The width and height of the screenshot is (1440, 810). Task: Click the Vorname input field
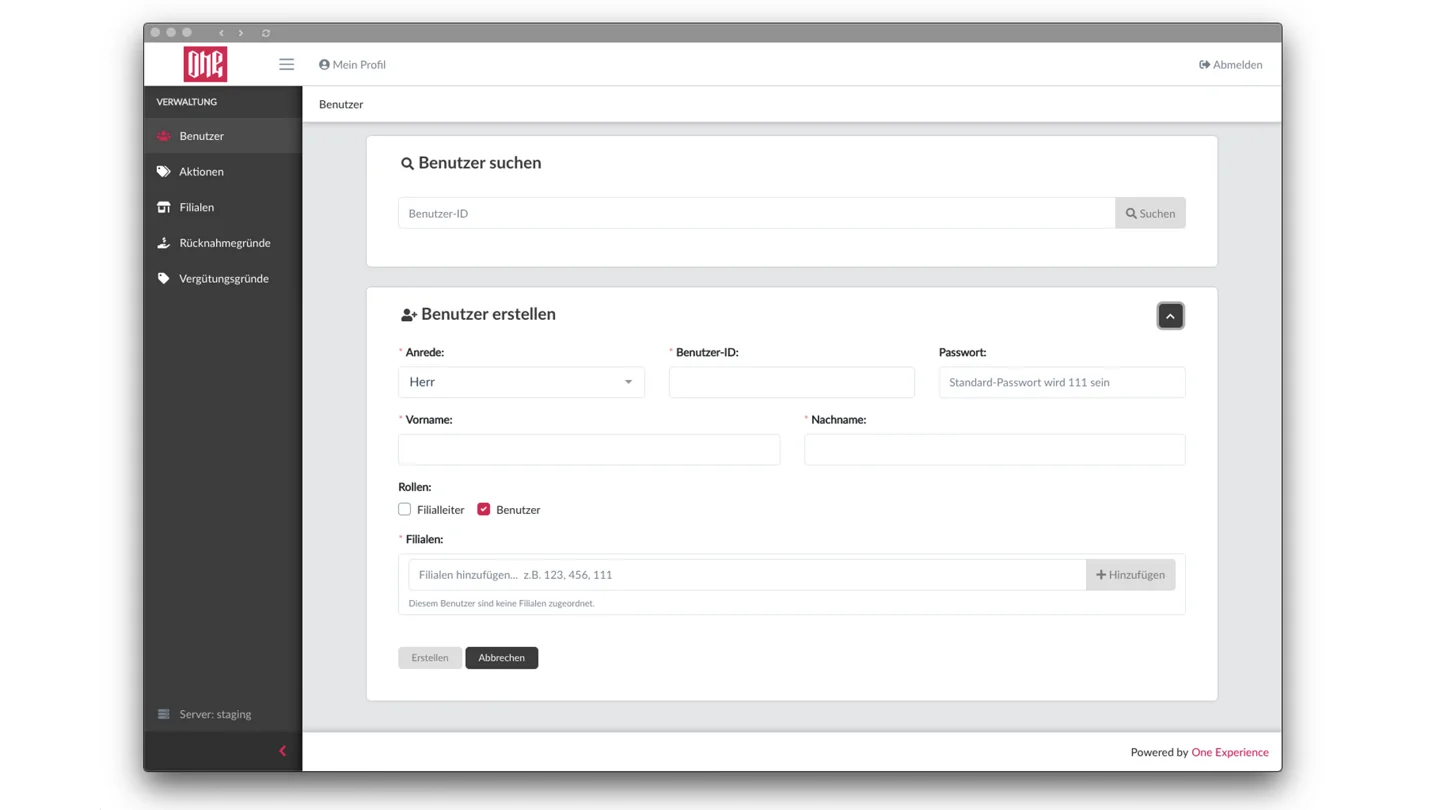click(589, 450)
